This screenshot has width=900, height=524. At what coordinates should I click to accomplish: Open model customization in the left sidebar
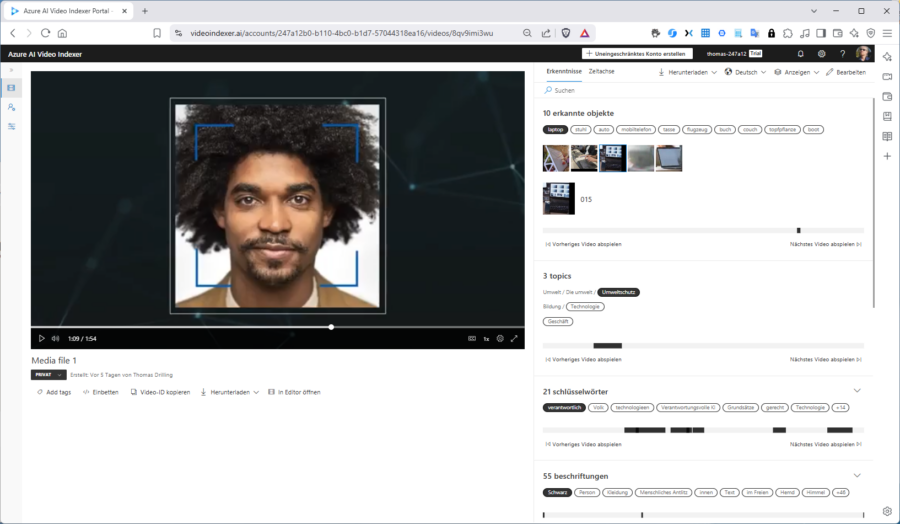coord(12,126)
